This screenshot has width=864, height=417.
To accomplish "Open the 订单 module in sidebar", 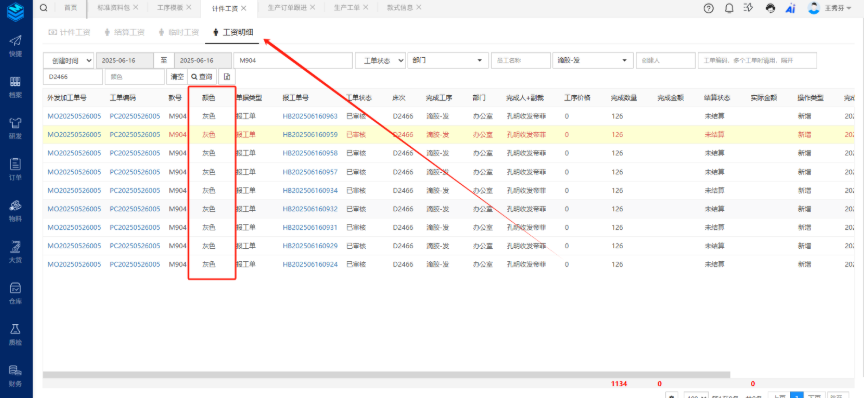I will (x=15, y=167).
